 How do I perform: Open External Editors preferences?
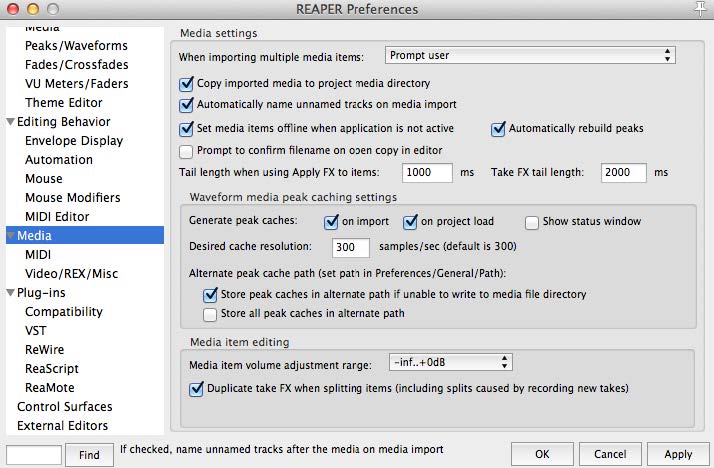[62, 426]
